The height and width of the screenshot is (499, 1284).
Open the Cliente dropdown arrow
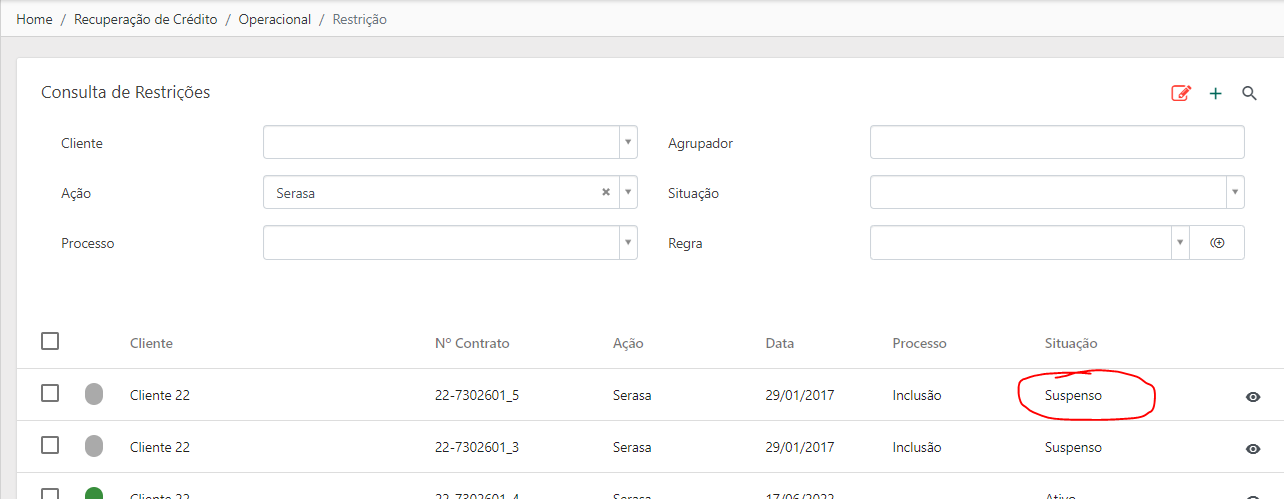pos(628,142)
